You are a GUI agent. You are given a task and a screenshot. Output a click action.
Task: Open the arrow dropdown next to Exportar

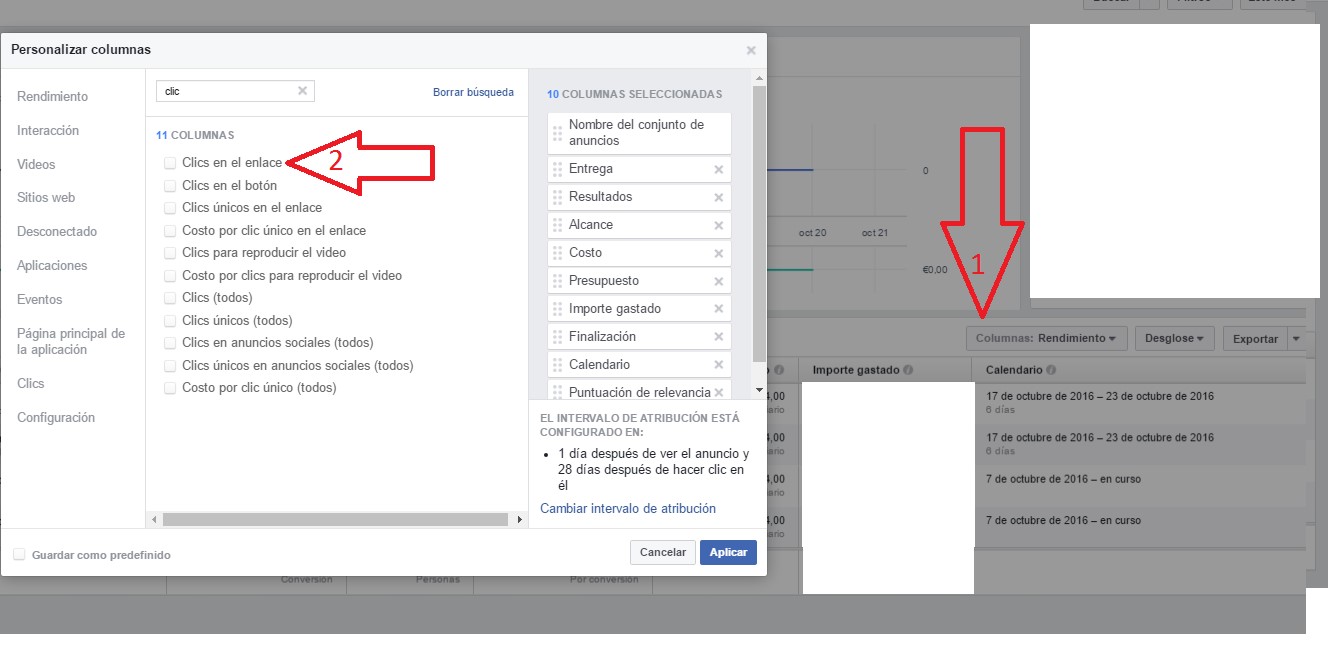coord(1297,339)
